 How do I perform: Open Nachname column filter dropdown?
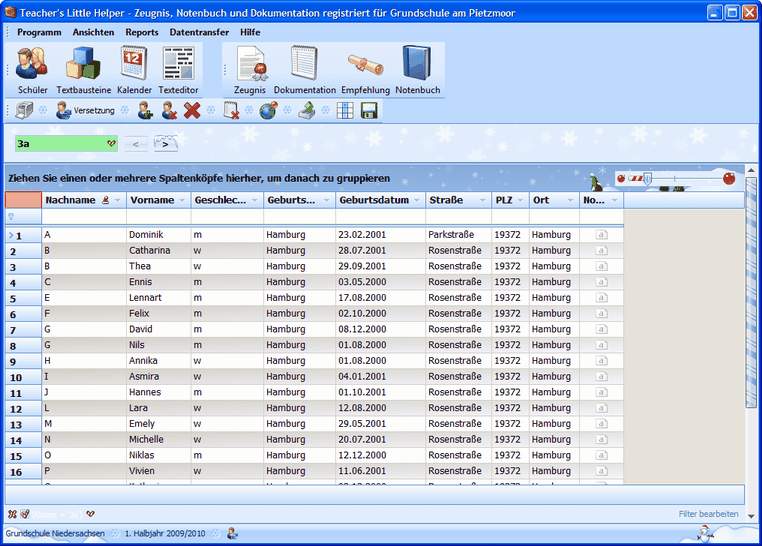click(117, 200)
